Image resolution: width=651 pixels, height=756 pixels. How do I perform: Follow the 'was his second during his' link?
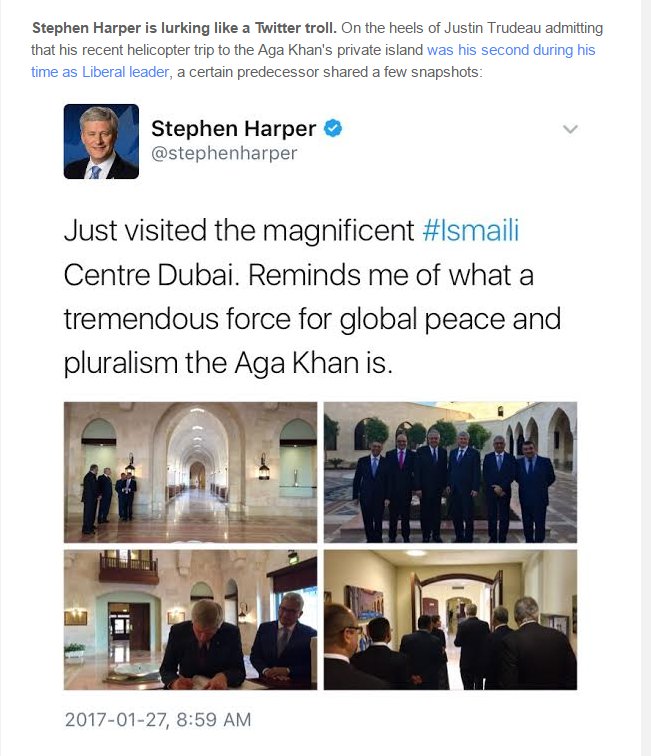point(511,50)
